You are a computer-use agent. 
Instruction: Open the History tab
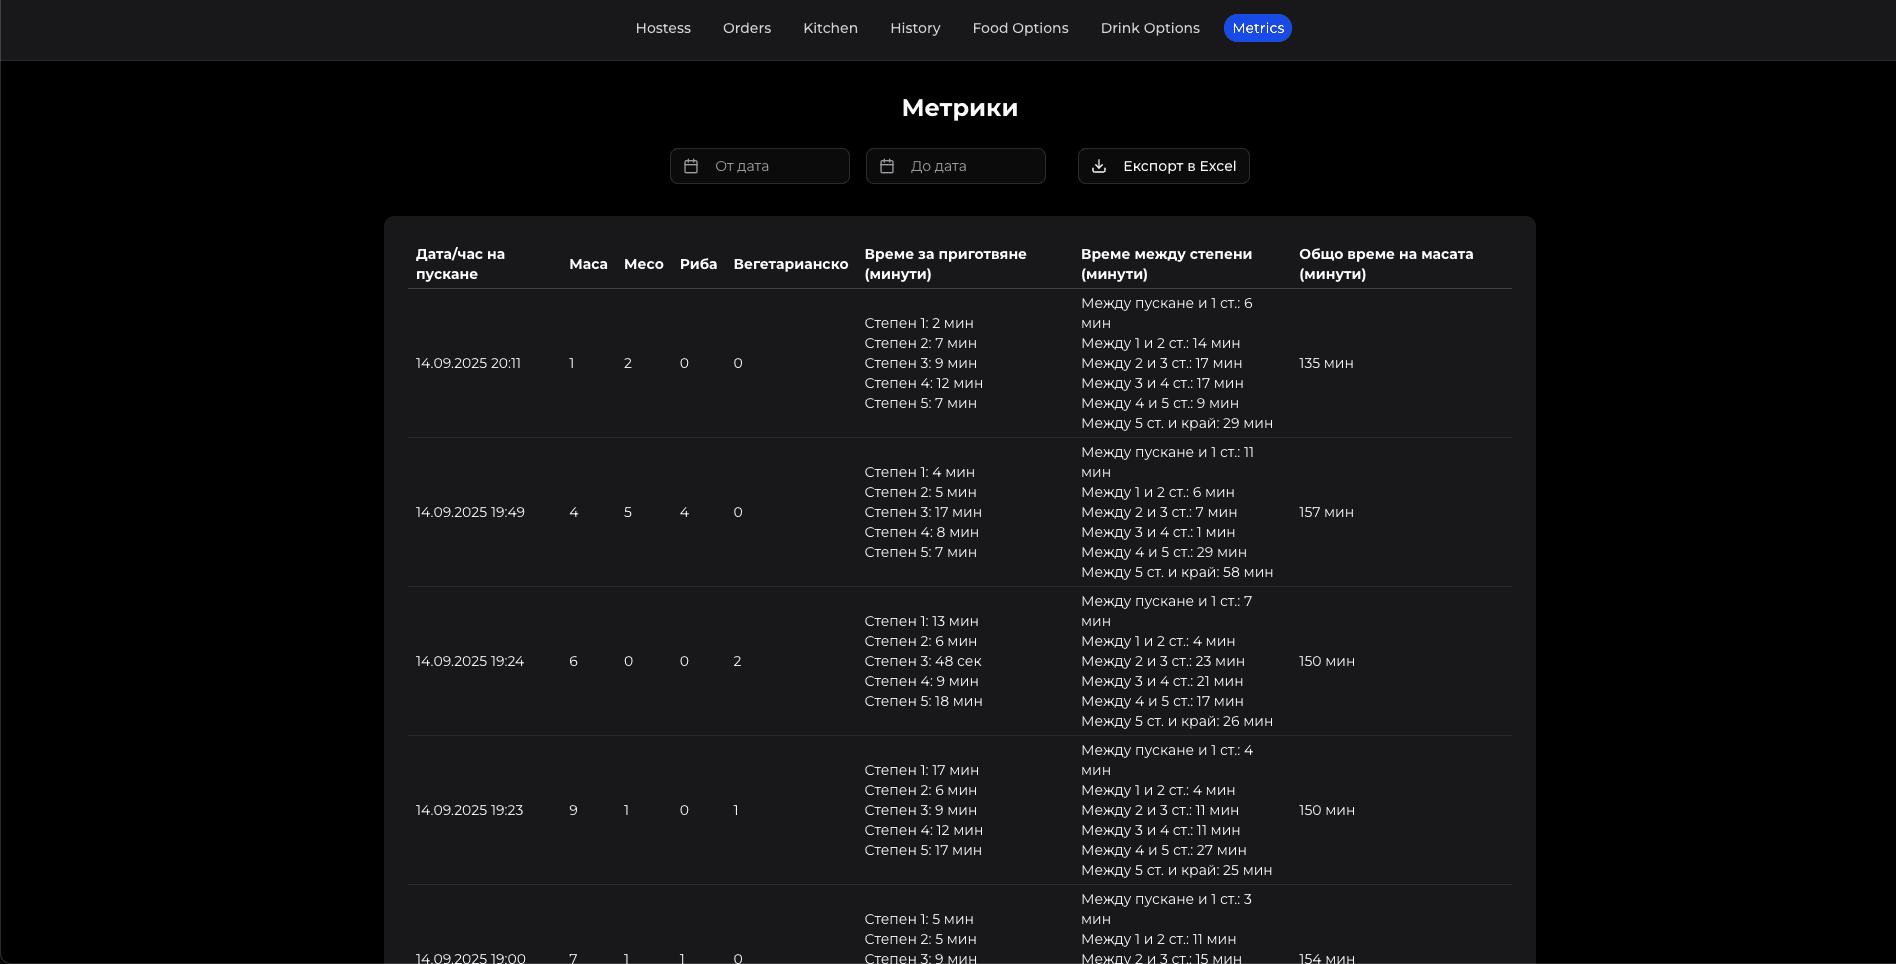(915, 28)
